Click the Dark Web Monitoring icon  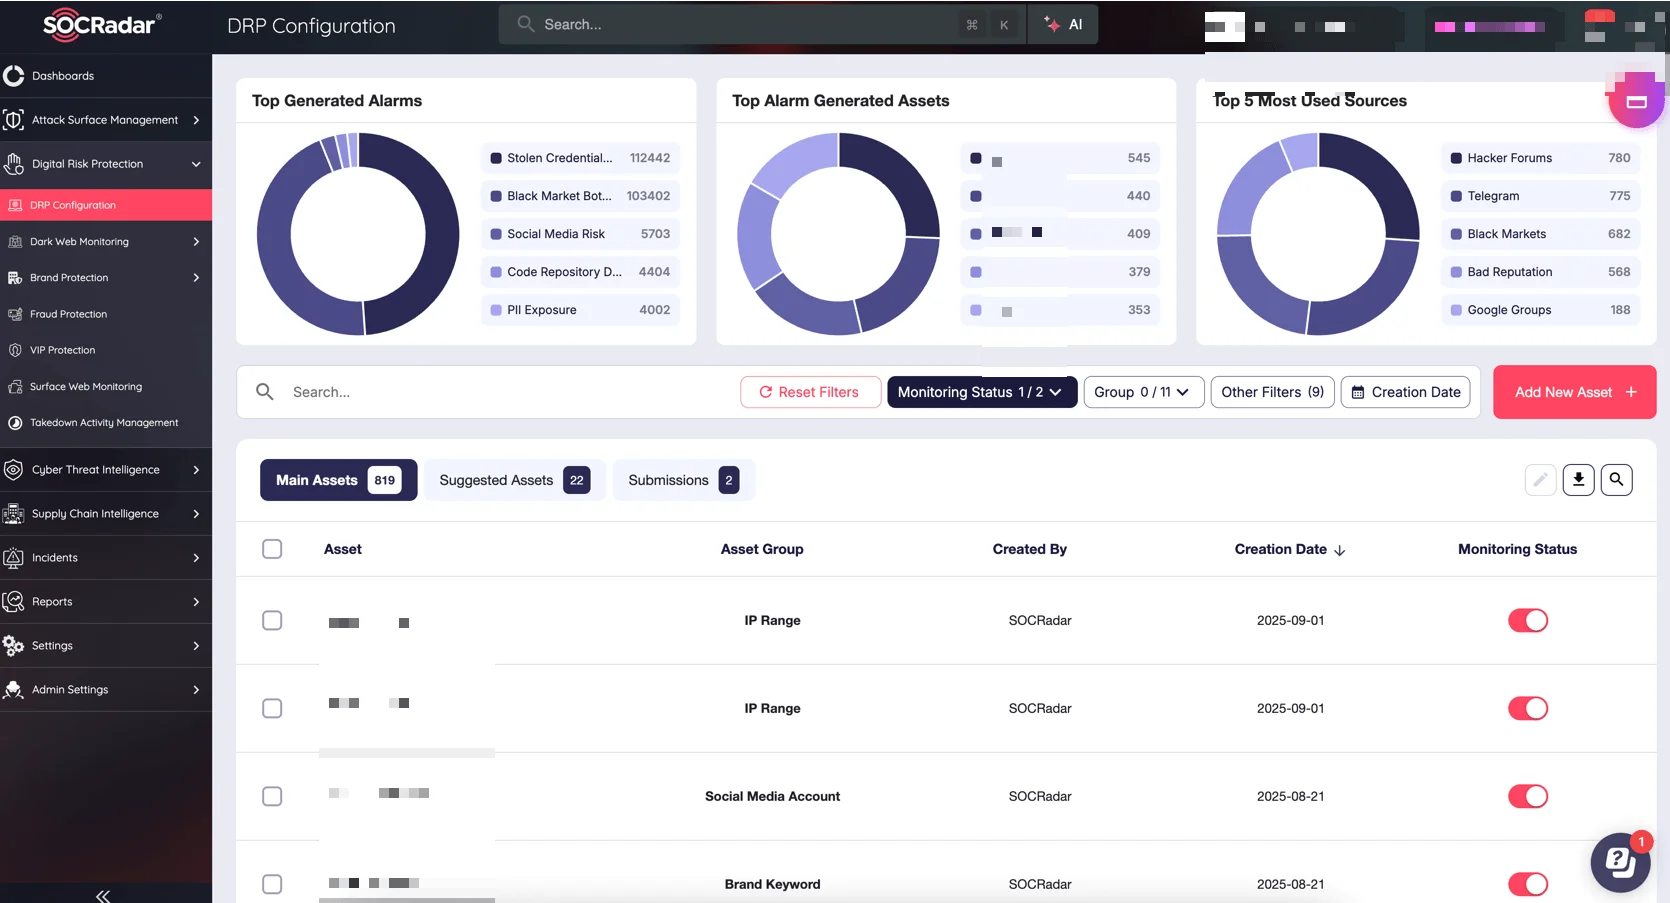coord(15,242)
